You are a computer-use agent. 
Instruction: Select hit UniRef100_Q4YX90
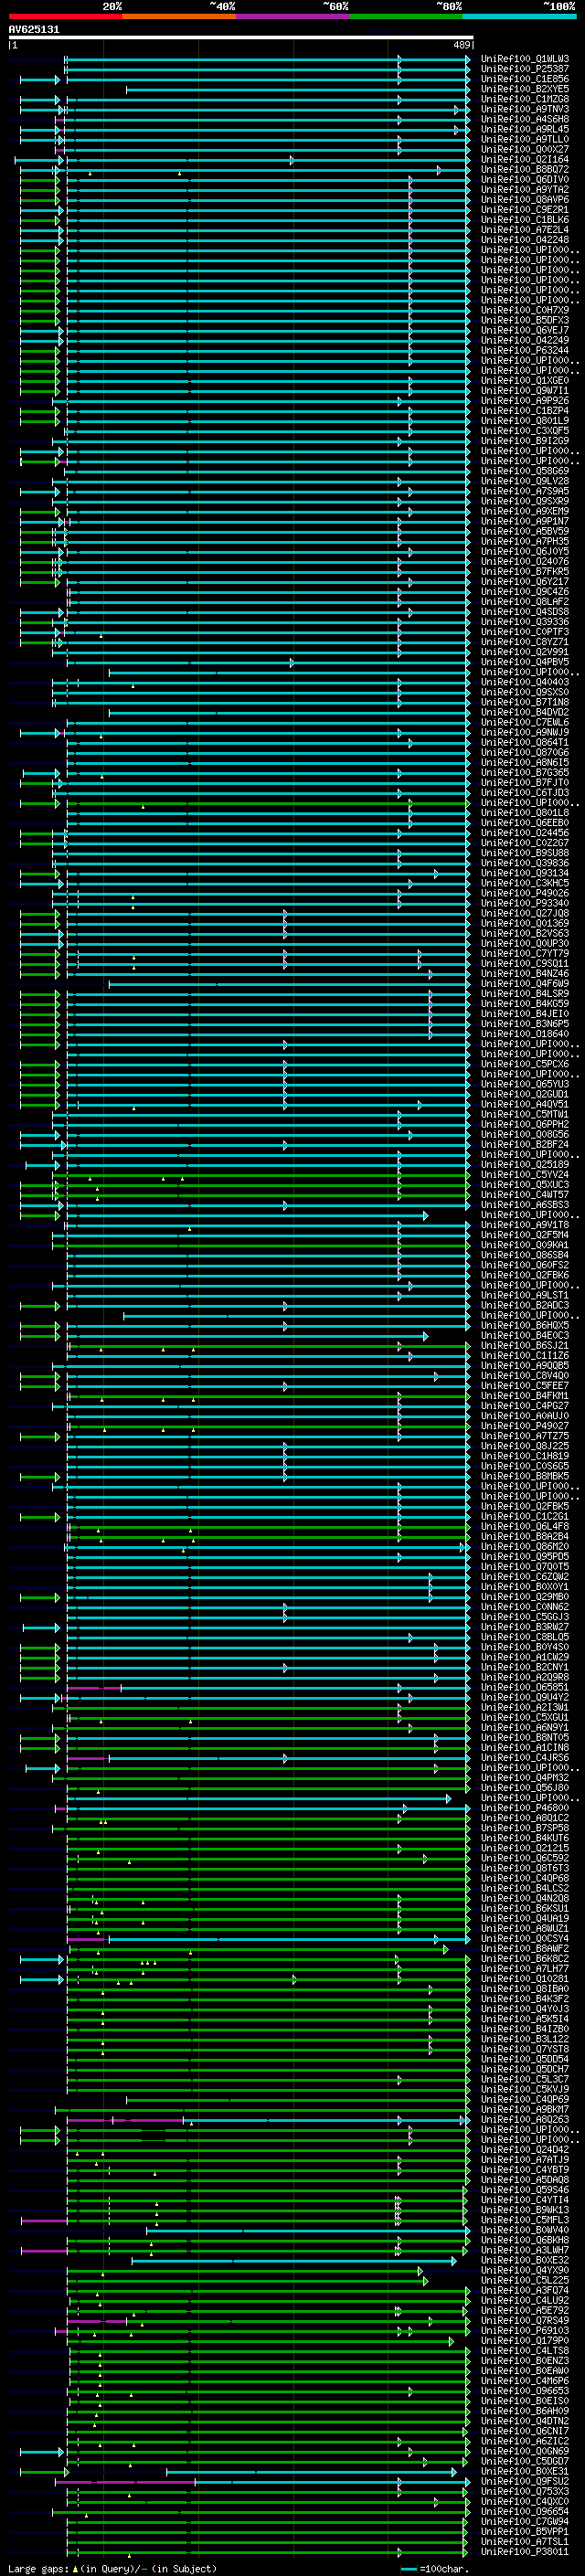pyautogui.click(x=525, y=2270)
